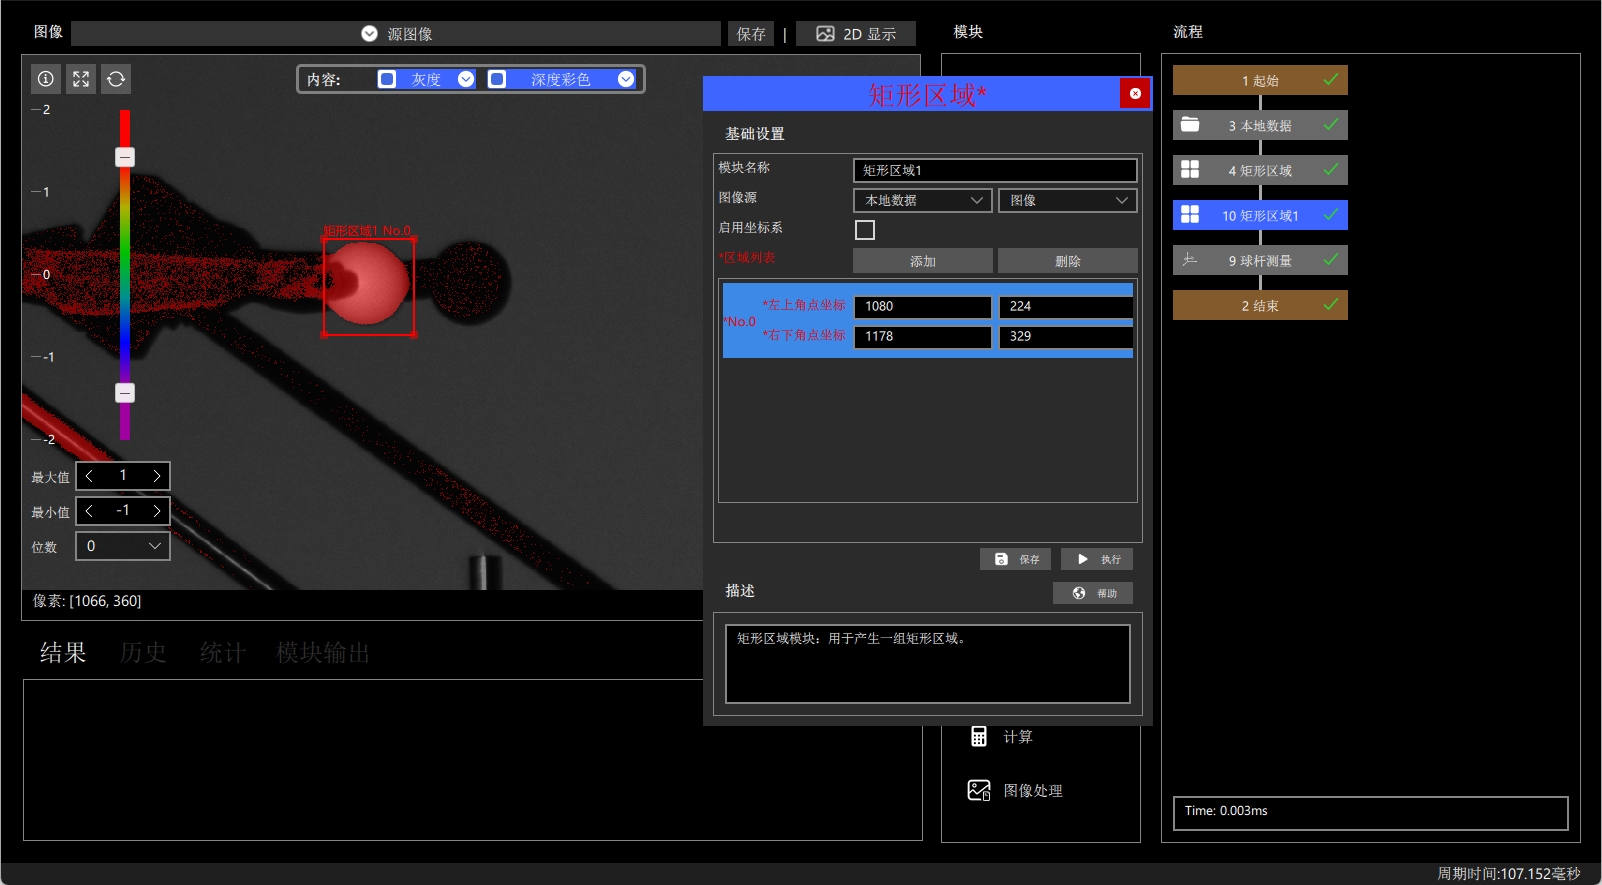Decrease 最大值 with left arrow
Viewport: 1602px width, 885px height.
click(x=89, y=476)
